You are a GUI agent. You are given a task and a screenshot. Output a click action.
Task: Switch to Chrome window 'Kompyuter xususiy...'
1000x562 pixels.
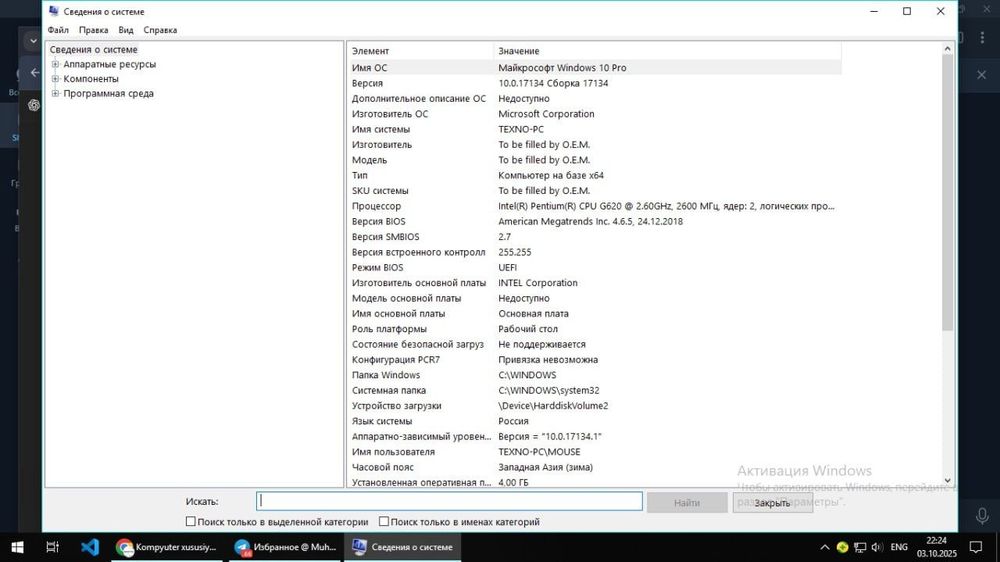click(166, 547)
